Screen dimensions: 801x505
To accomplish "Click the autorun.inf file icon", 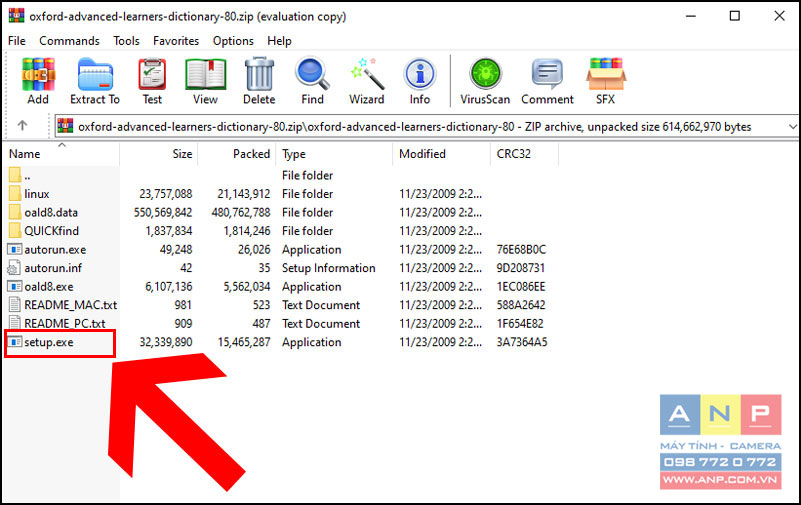I will (14, 268).
